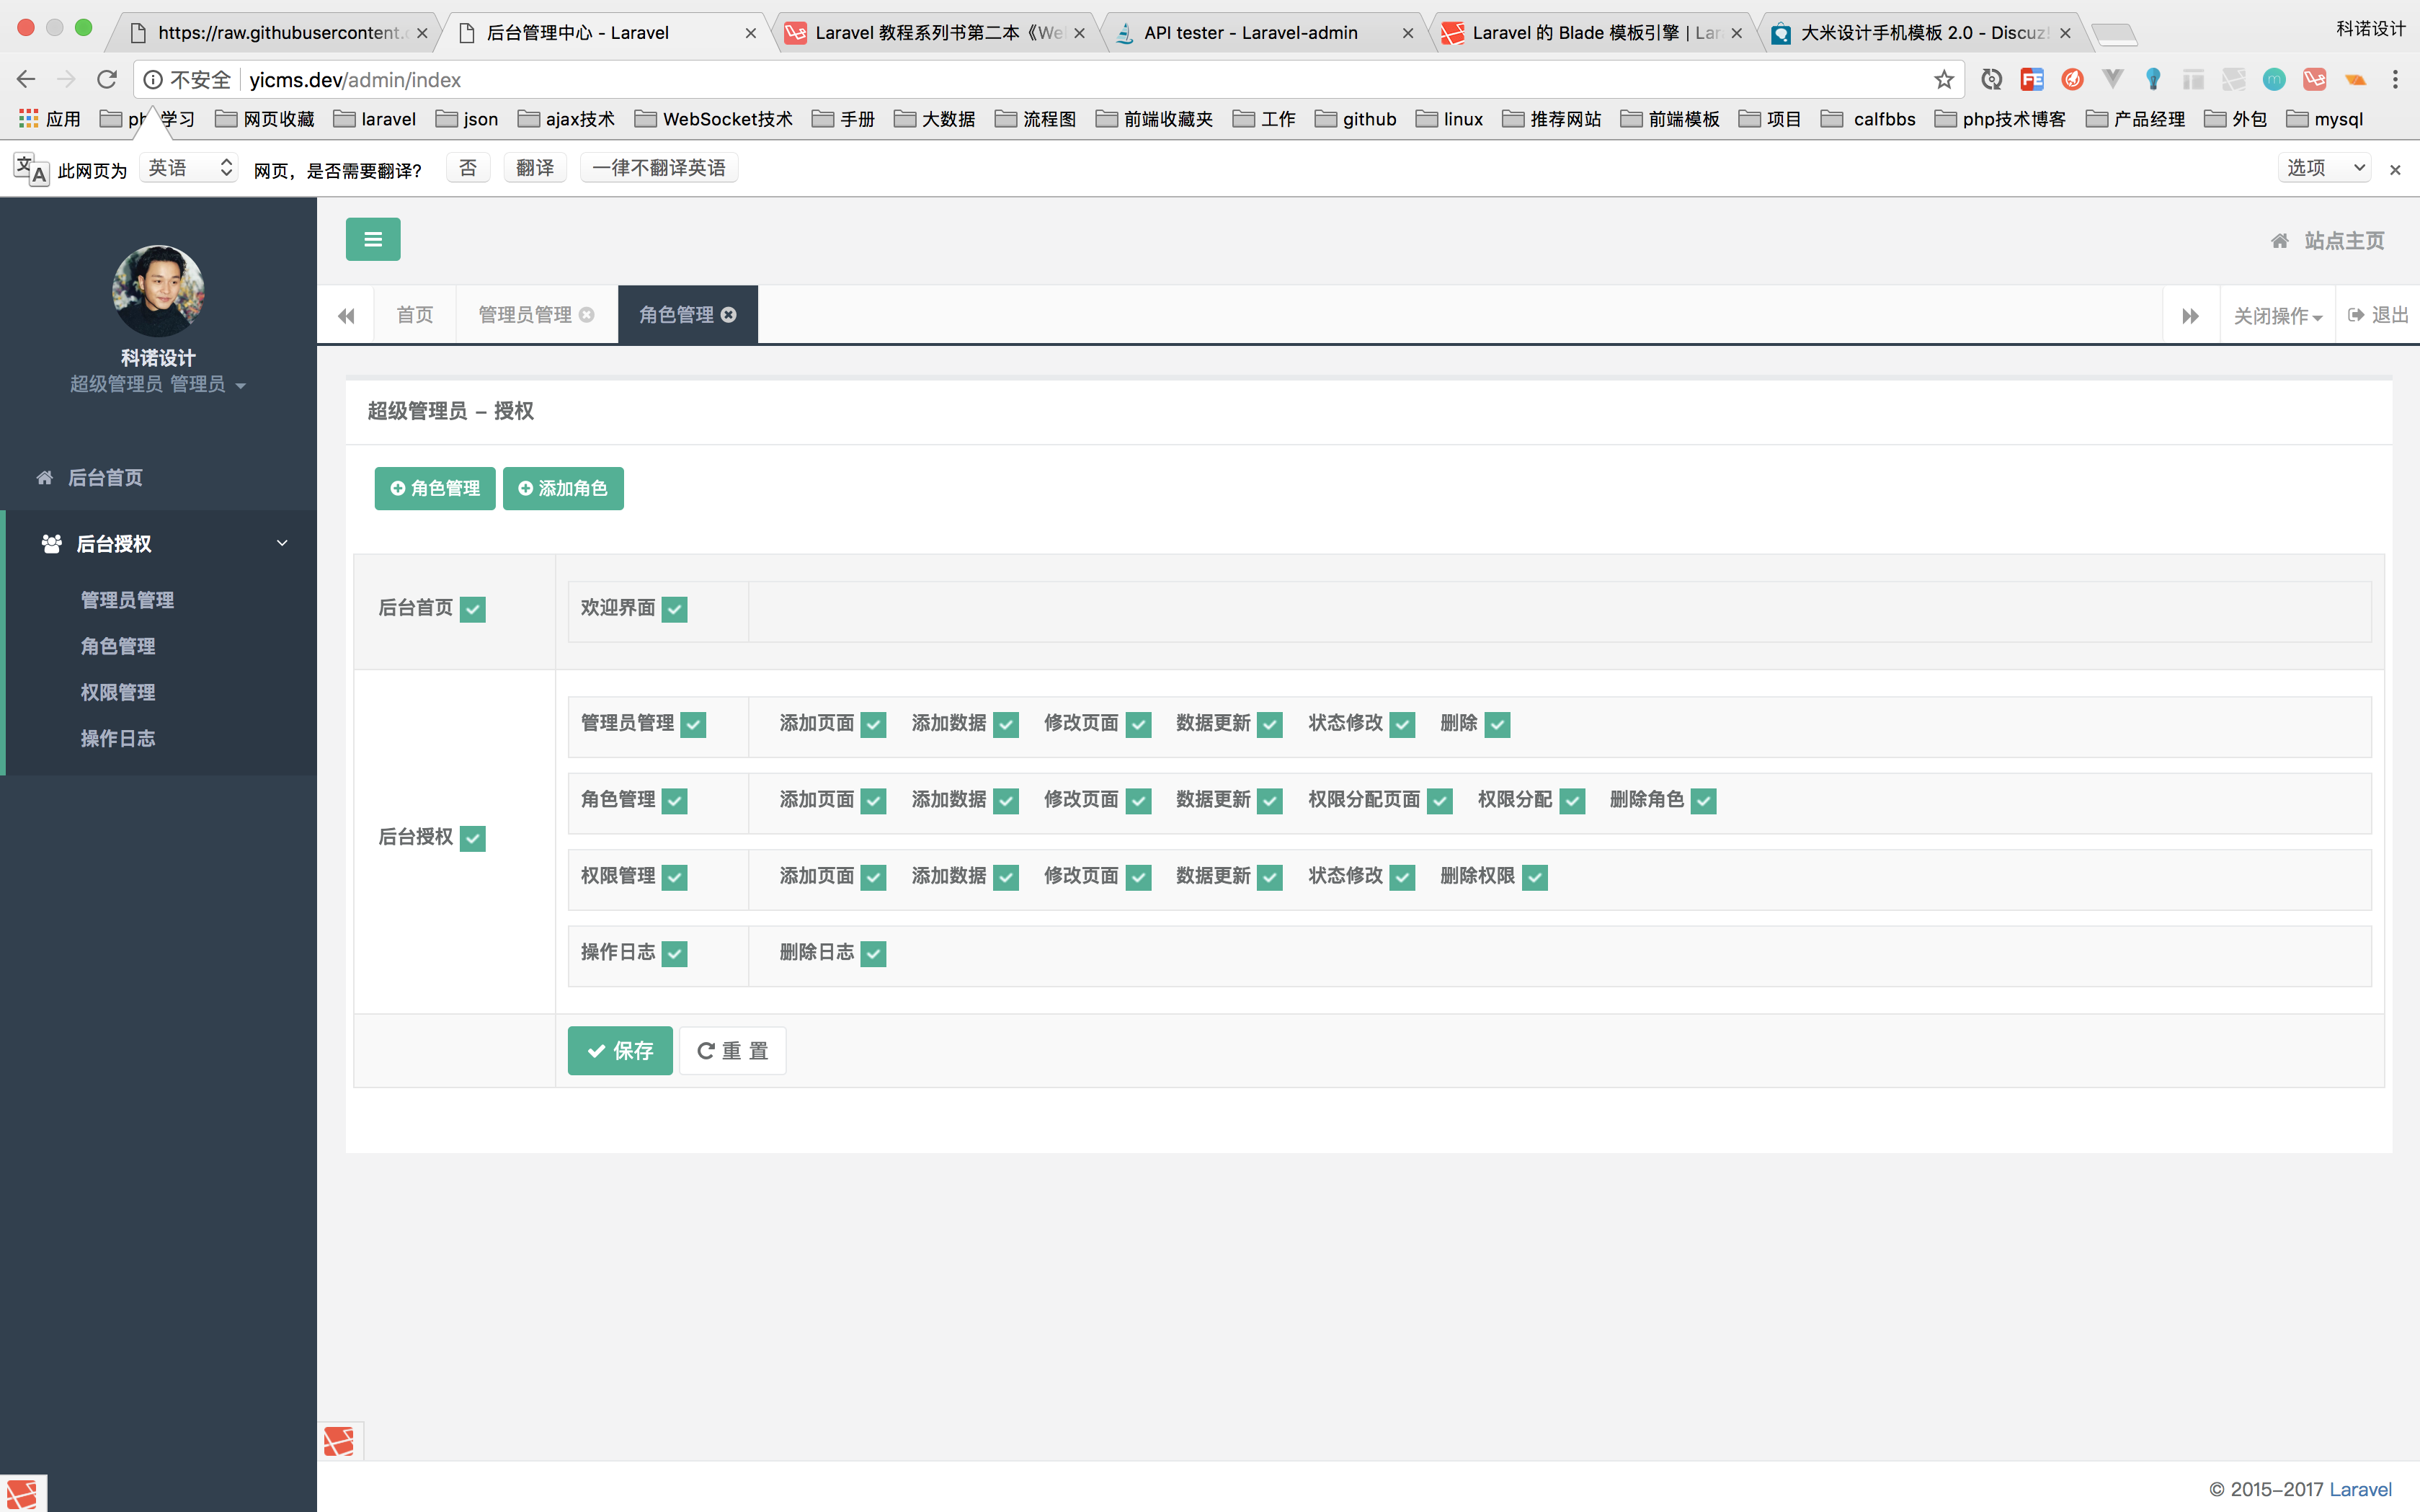The height and width of the screenshot is (1512, 2420).
Task: Reload the page with browser refresh icon
Action: [x=107, y=80]
